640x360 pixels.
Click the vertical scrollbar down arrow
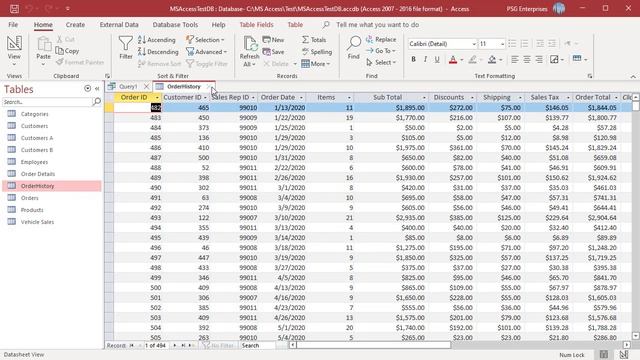coord(636,336)
